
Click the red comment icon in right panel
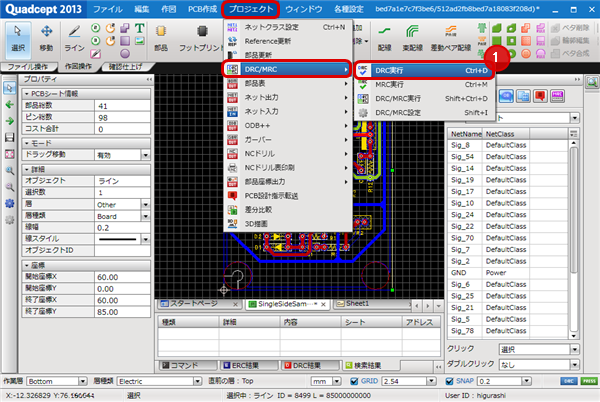(540, 96)
